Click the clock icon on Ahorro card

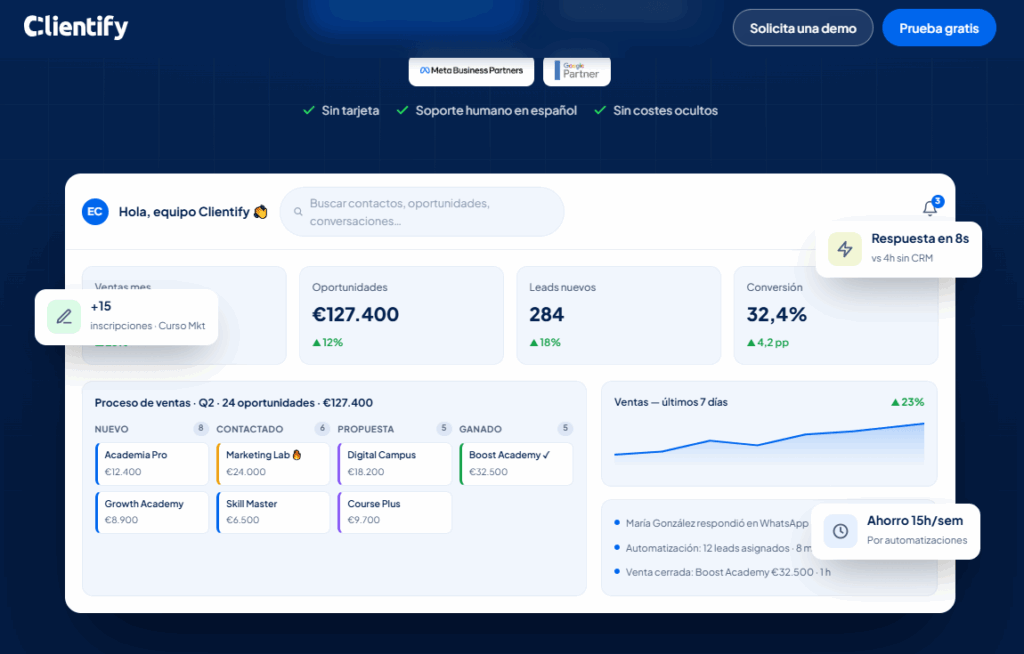840,531
